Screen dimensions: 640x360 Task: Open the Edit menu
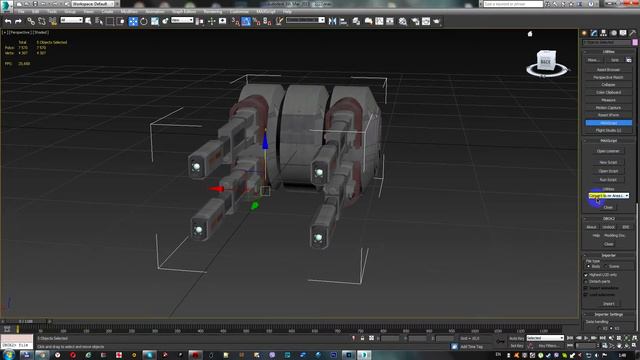click(36, 11)
